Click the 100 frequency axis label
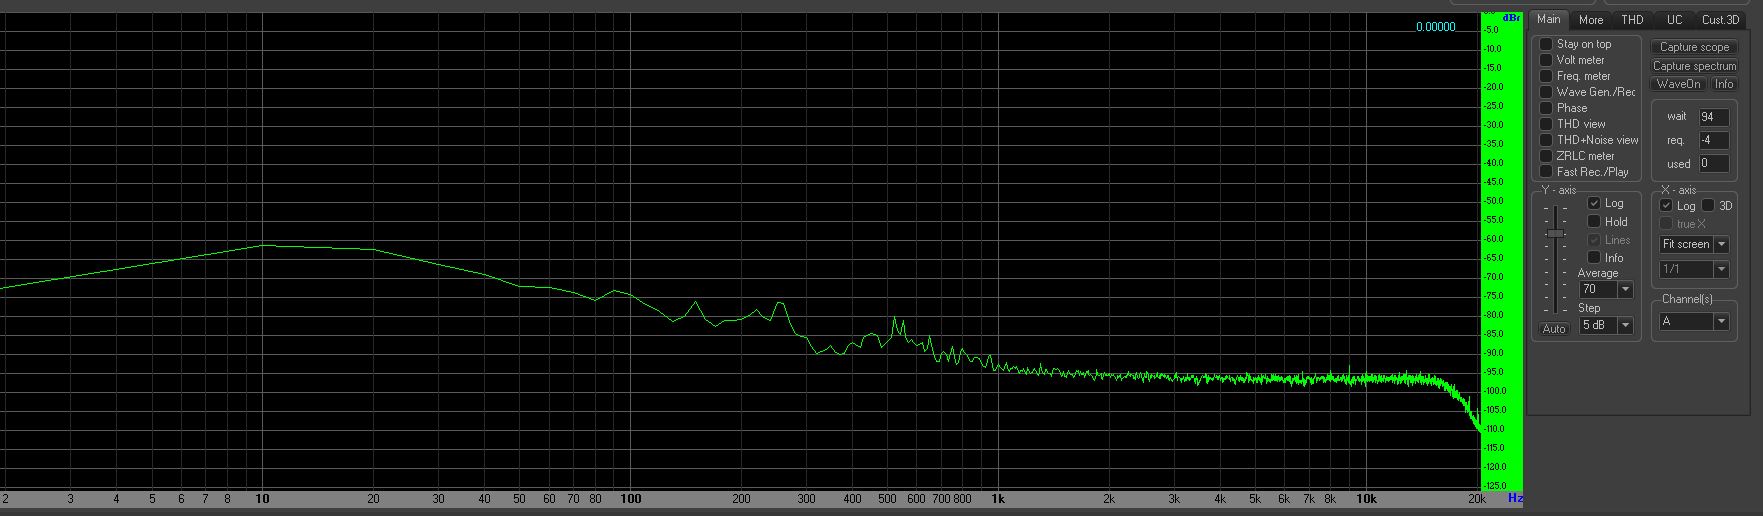1763x516 pixels. (630, 498)
